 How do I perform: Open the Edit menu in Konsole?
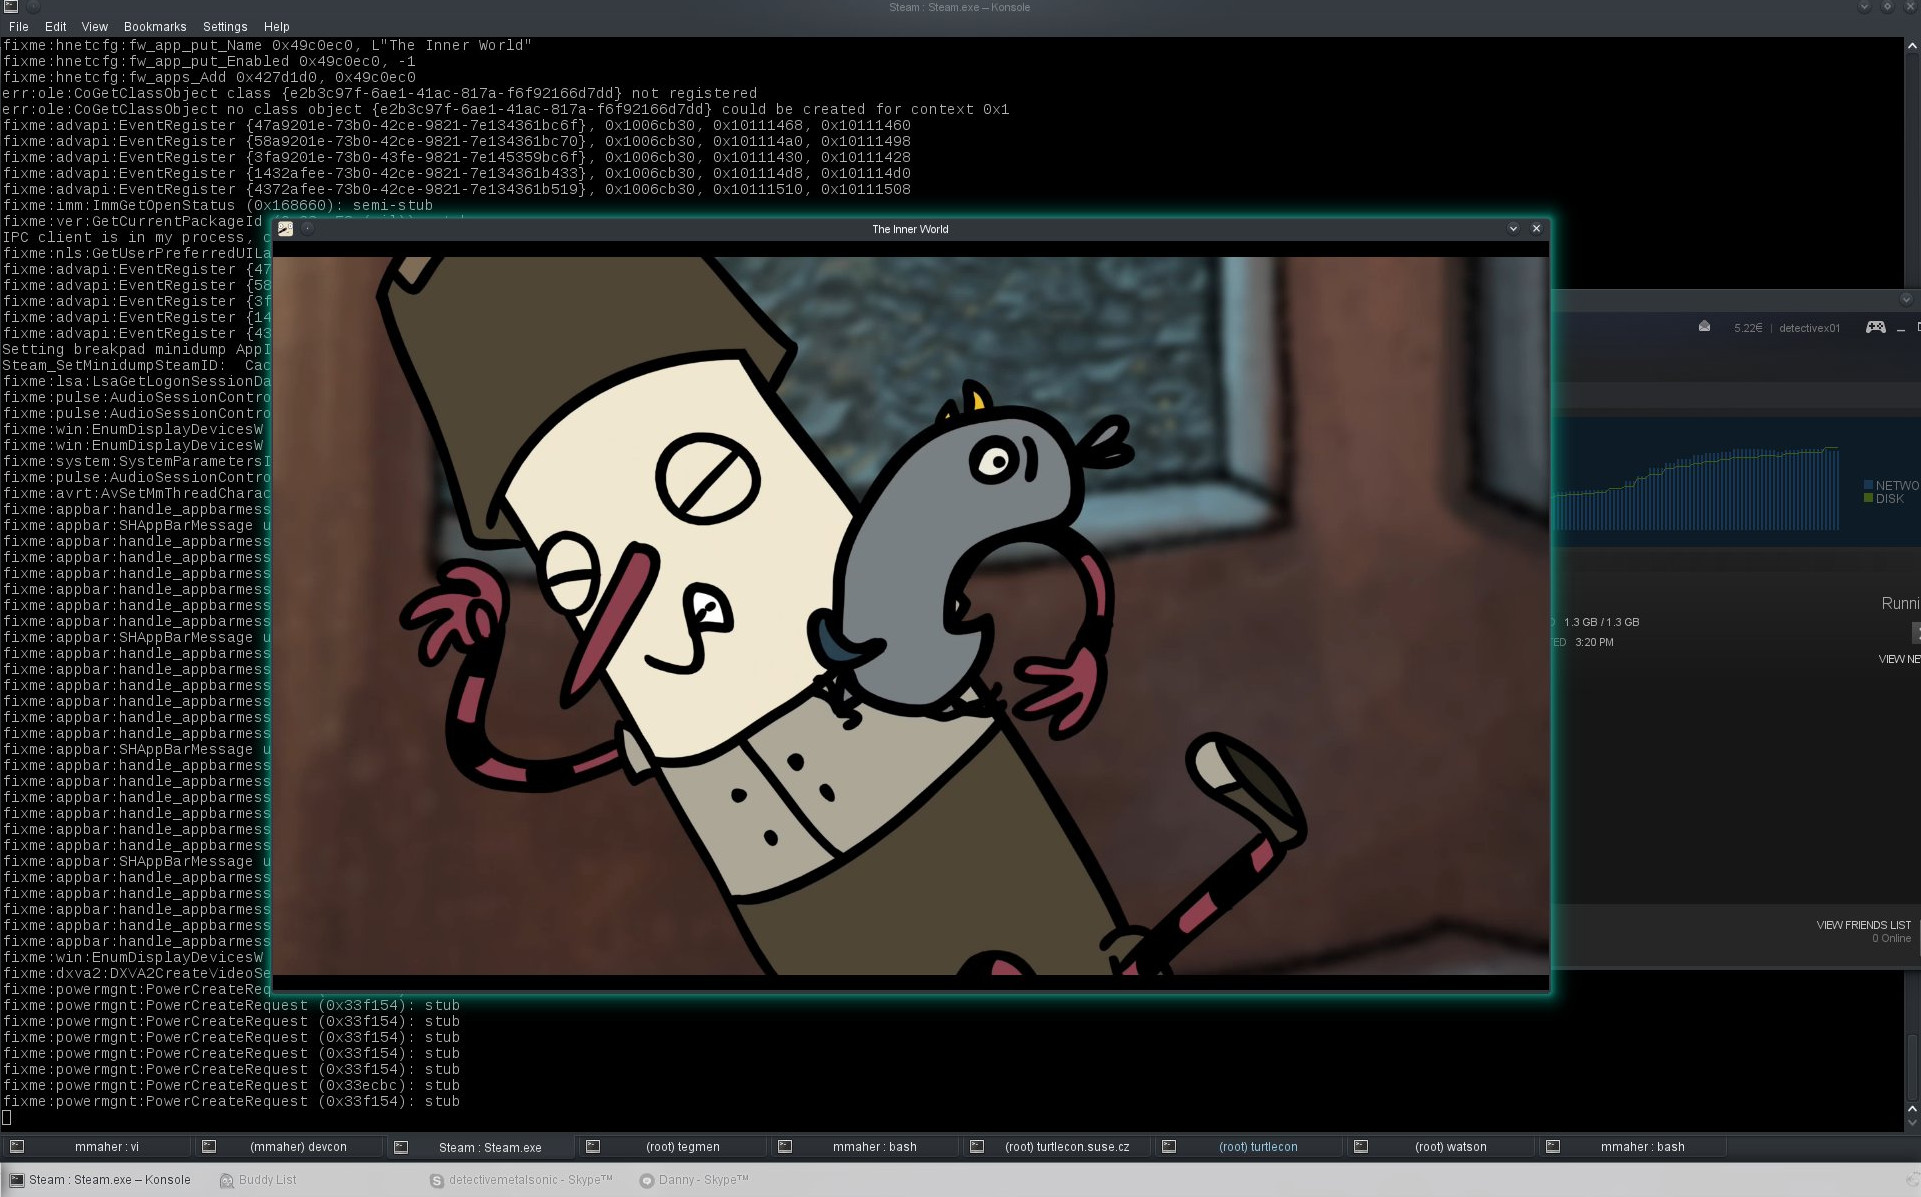(55, 27)
